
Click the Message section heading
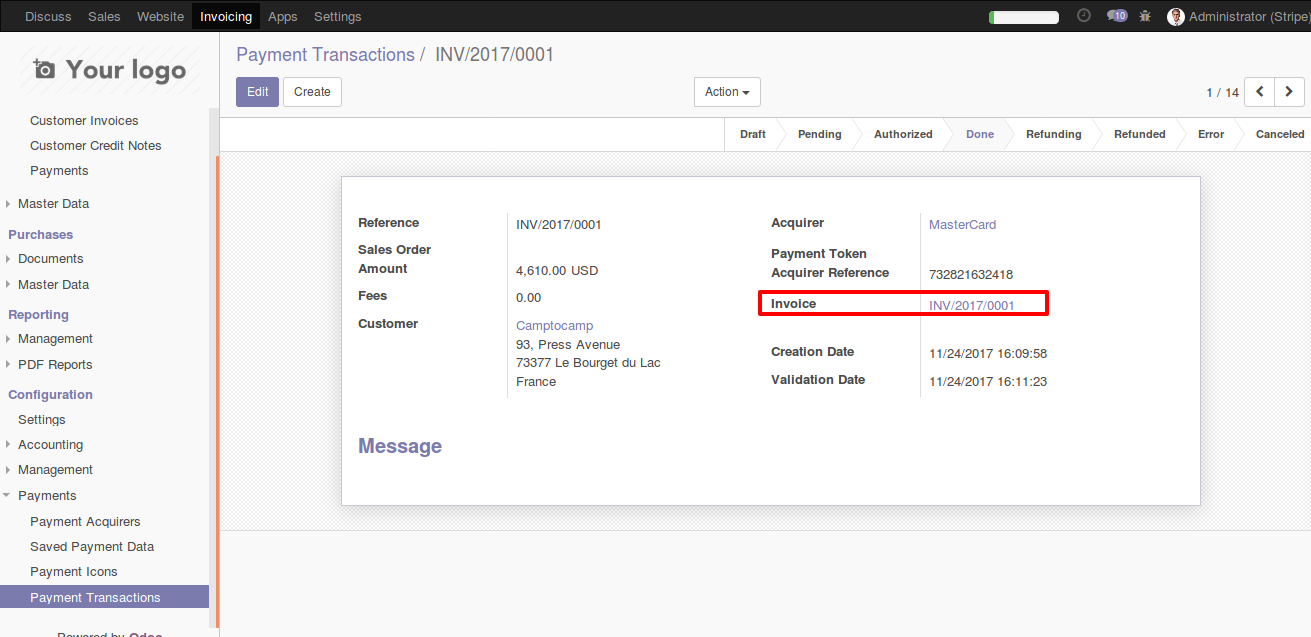tap(400, 446)
